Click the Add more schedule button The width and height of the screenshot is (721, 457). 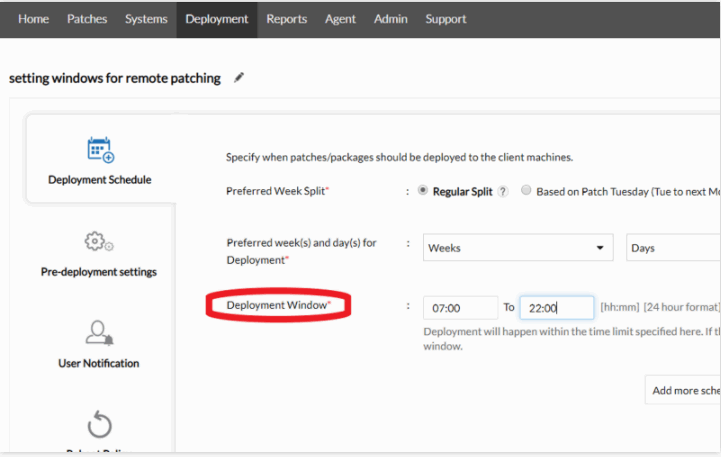684,390
